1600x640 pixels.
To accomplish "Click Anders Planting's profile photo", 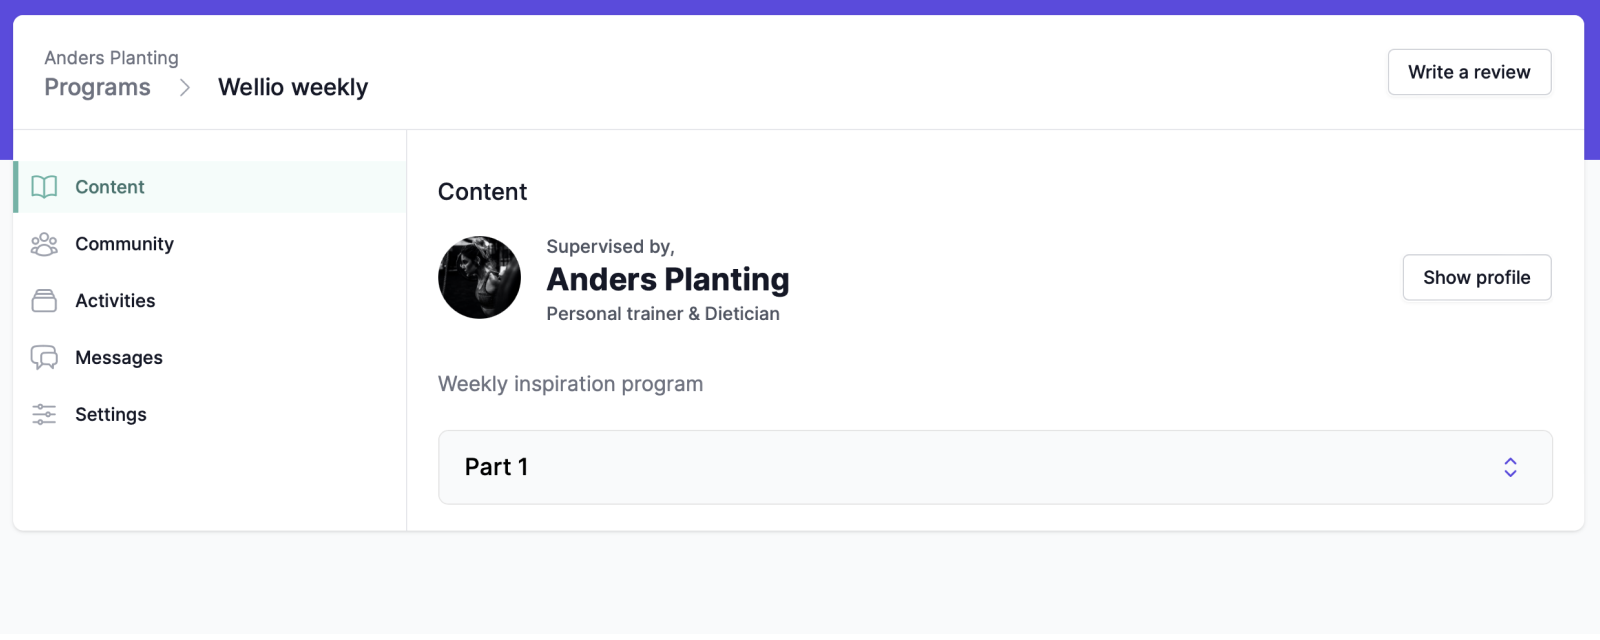I will 479,277.
